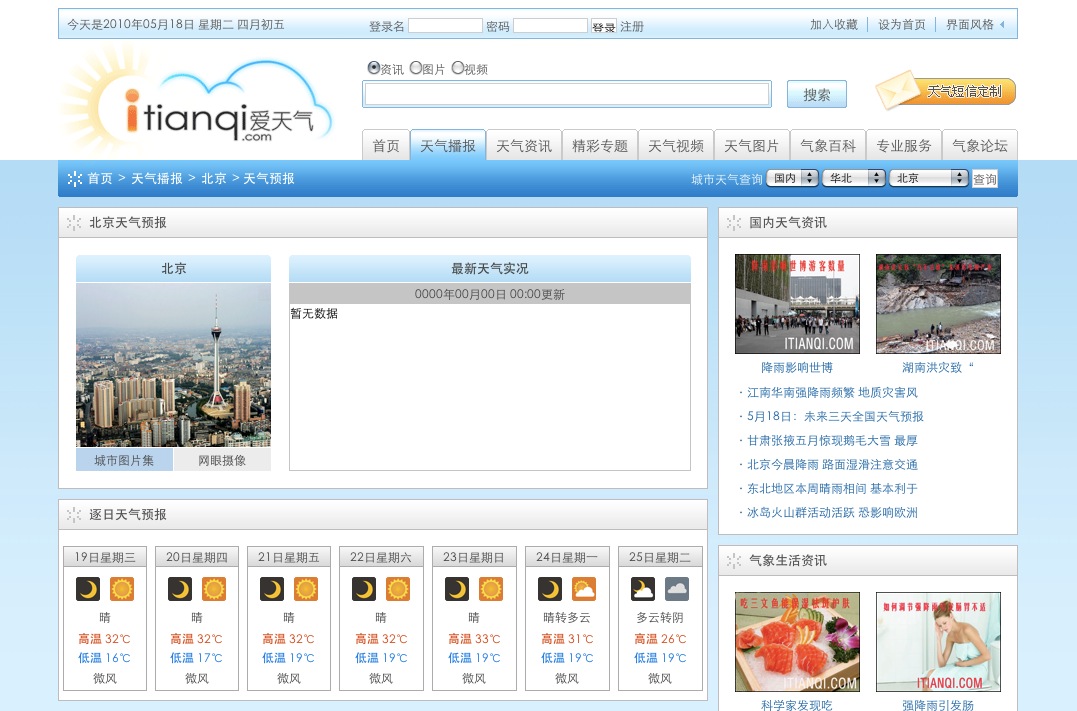Click the grey overcast cloud icon for the 25th
Screen dimensions: 1077x711
click(677, 589)
